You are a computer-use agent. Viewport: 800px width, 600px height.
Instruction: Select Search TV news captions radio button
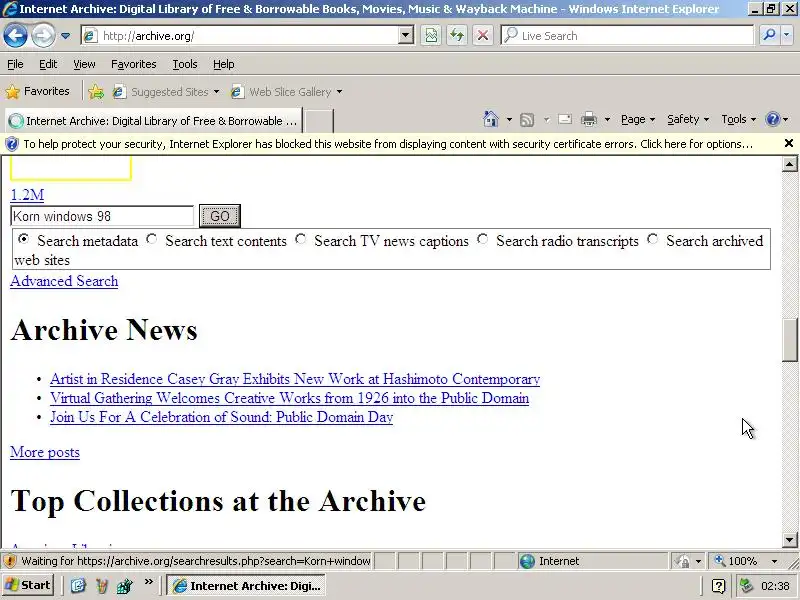pyautogui.click(x=301, y=239)
